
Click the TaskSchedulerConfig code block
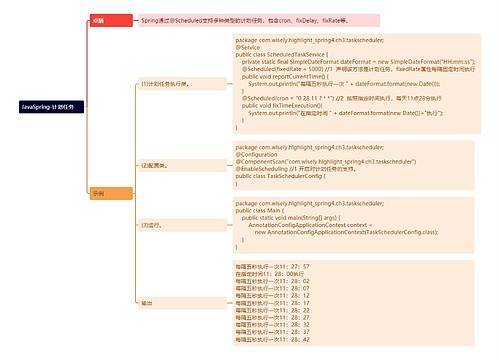pyautogui.click(x=353, y=165)
